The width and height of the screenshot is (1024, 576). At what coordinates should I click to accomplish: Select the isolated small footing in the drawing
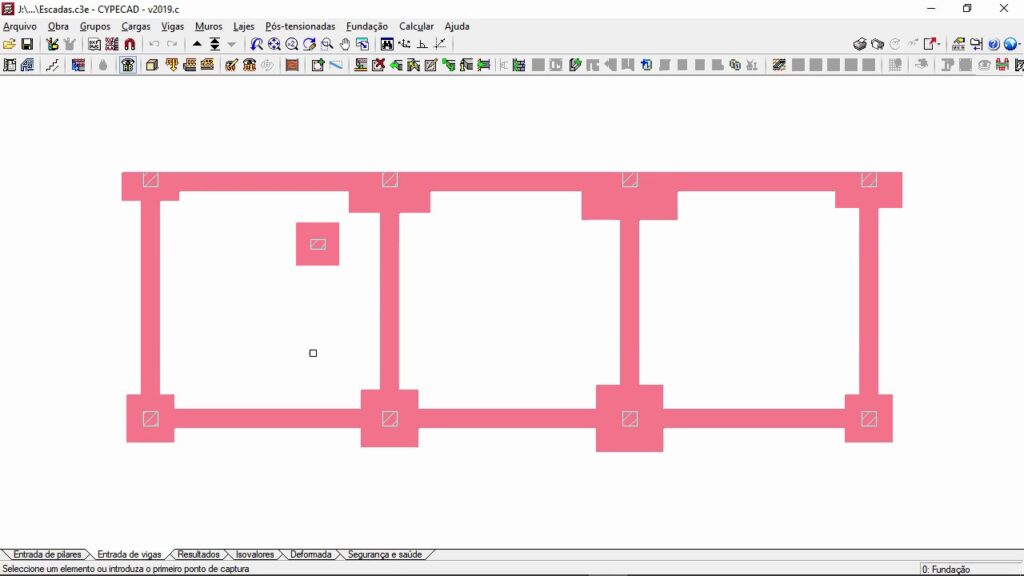coord(317,244)
